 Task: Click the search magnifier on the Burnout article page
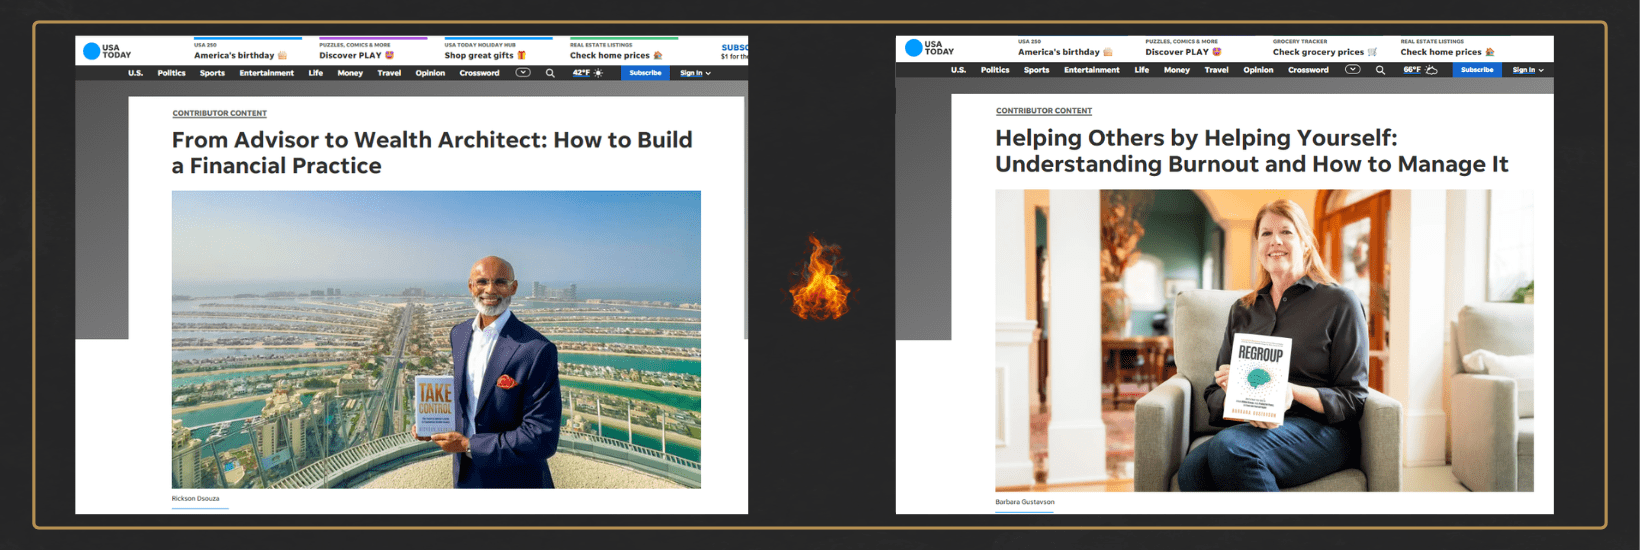click(1380, 70)
